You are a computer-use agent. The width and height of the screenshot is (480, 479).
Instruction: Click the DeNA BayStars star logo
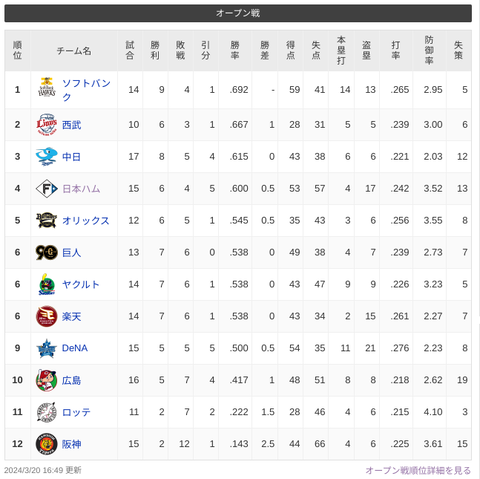point(46,348)
